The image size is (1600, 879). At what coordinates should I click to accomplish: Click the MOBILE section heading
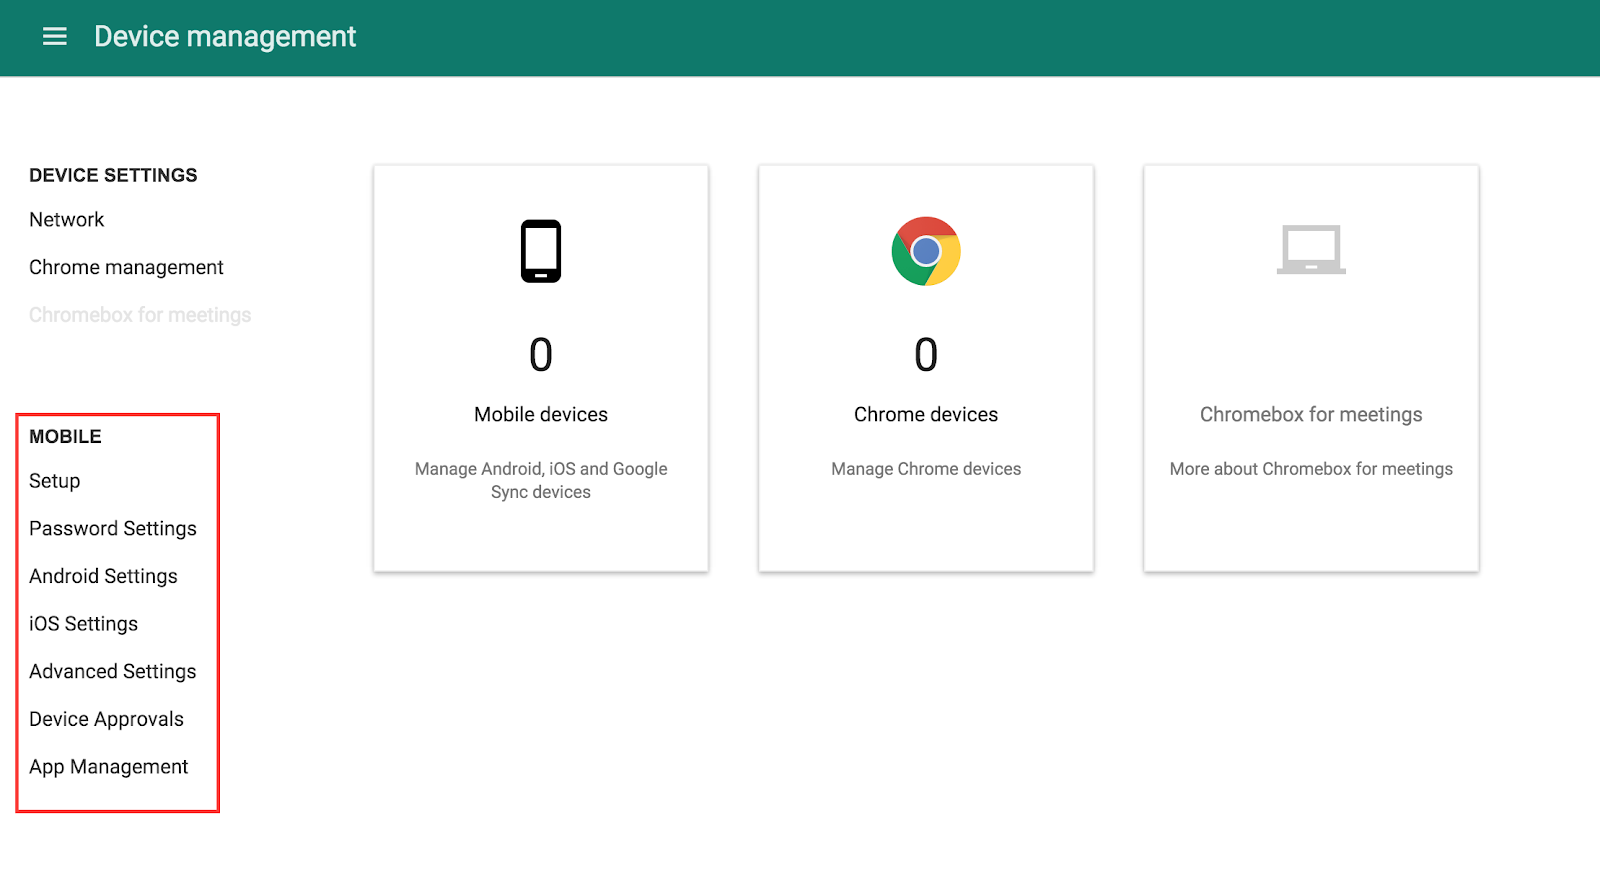tap(65, 437)
